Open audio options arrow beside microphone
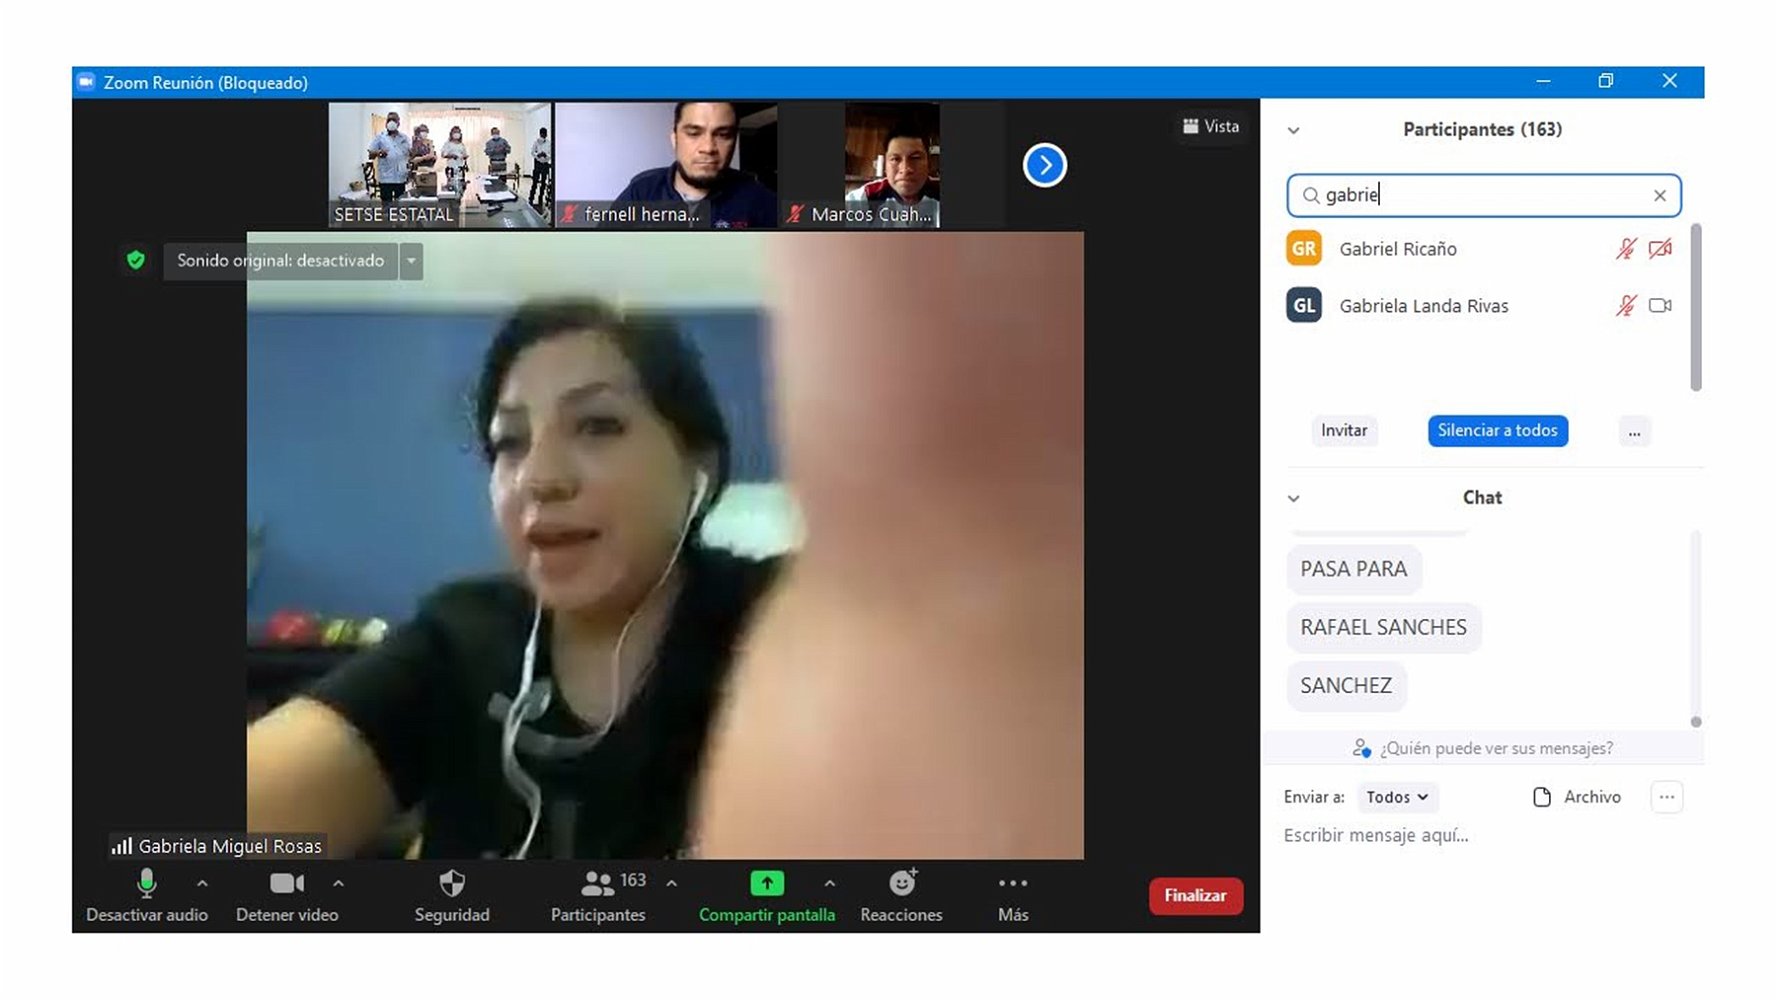The height and width of the screenshot is (1000, 1777). [x=202, y=883]
